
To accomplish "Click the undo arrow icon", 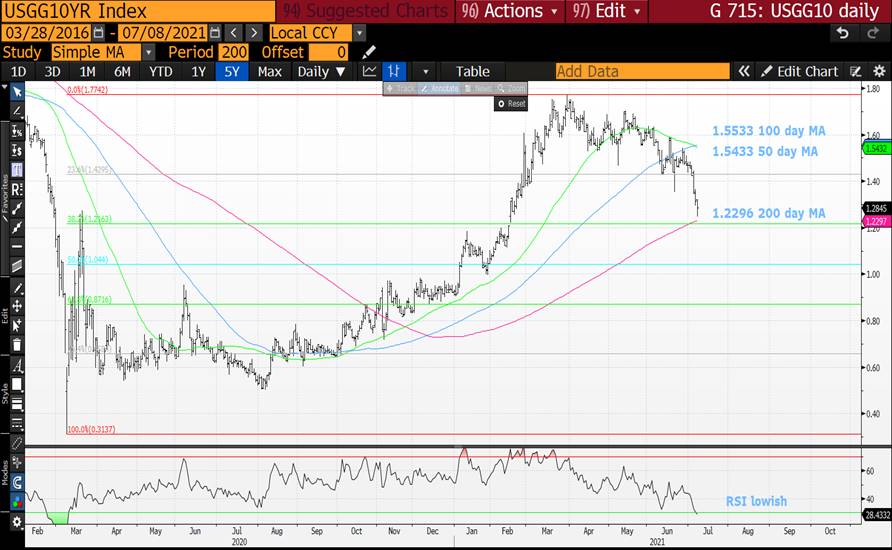I will [x=843, y=33].
